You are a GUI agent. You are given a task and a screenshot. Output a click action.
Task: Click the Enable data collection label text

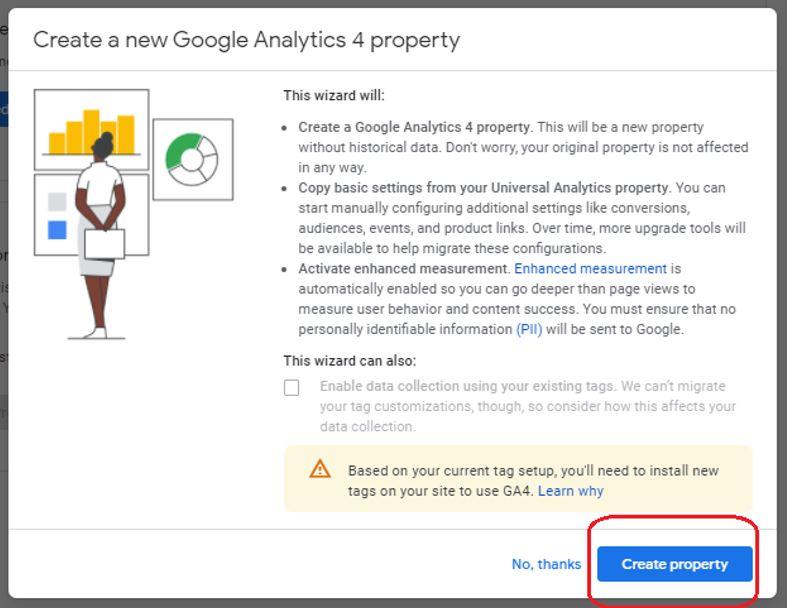pyautogui.click(x=528, y=406)
